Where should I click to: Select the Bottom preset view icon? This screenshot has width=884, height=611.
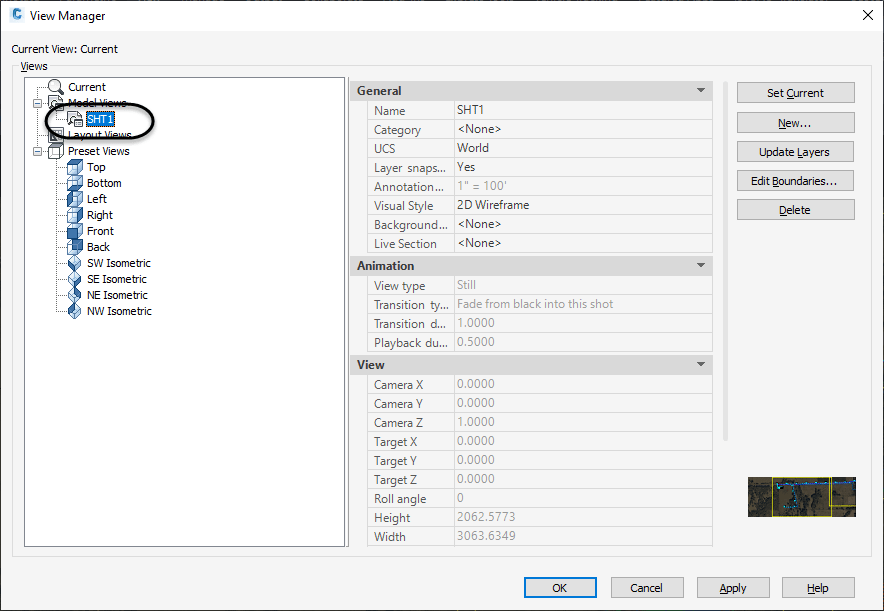click(x=72, y=183)
